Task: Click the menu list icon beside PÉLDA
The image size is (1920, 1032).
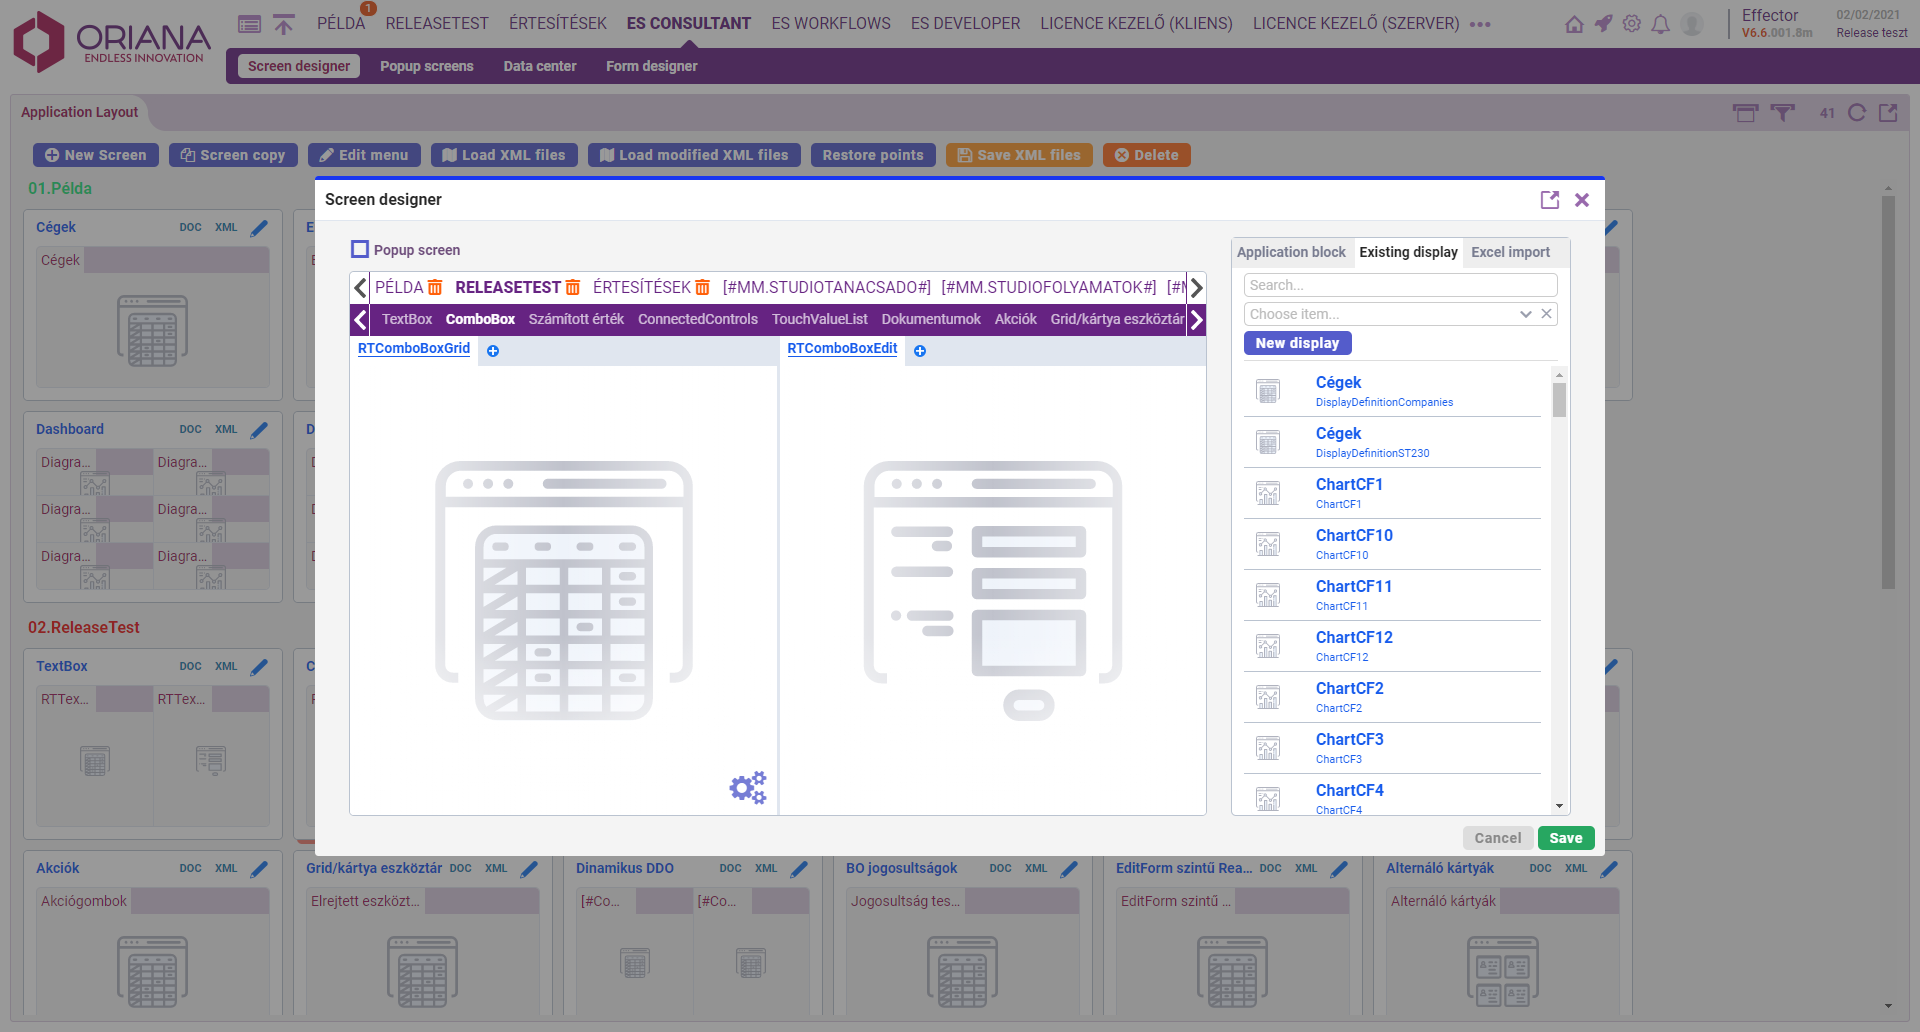Action: pyautogui.click(x=250, y=24)
